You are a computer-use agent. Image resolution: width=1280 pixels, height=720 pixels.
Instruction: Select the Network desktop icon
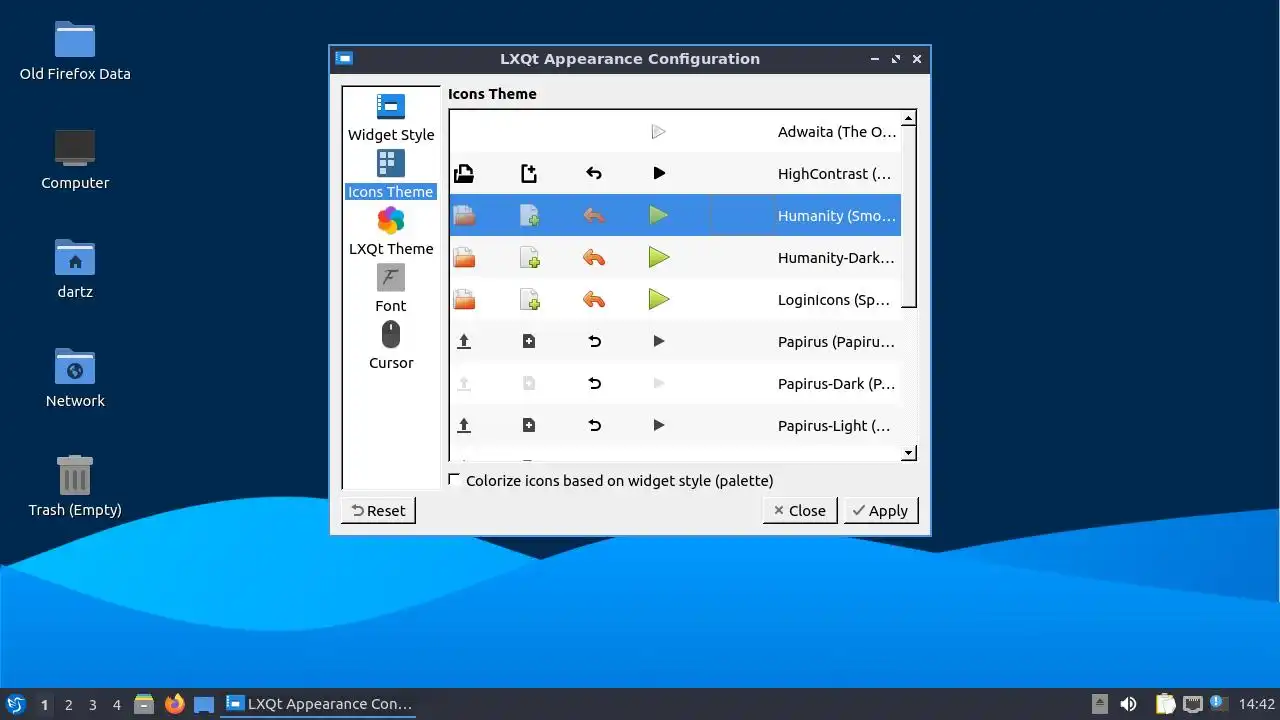75,378
